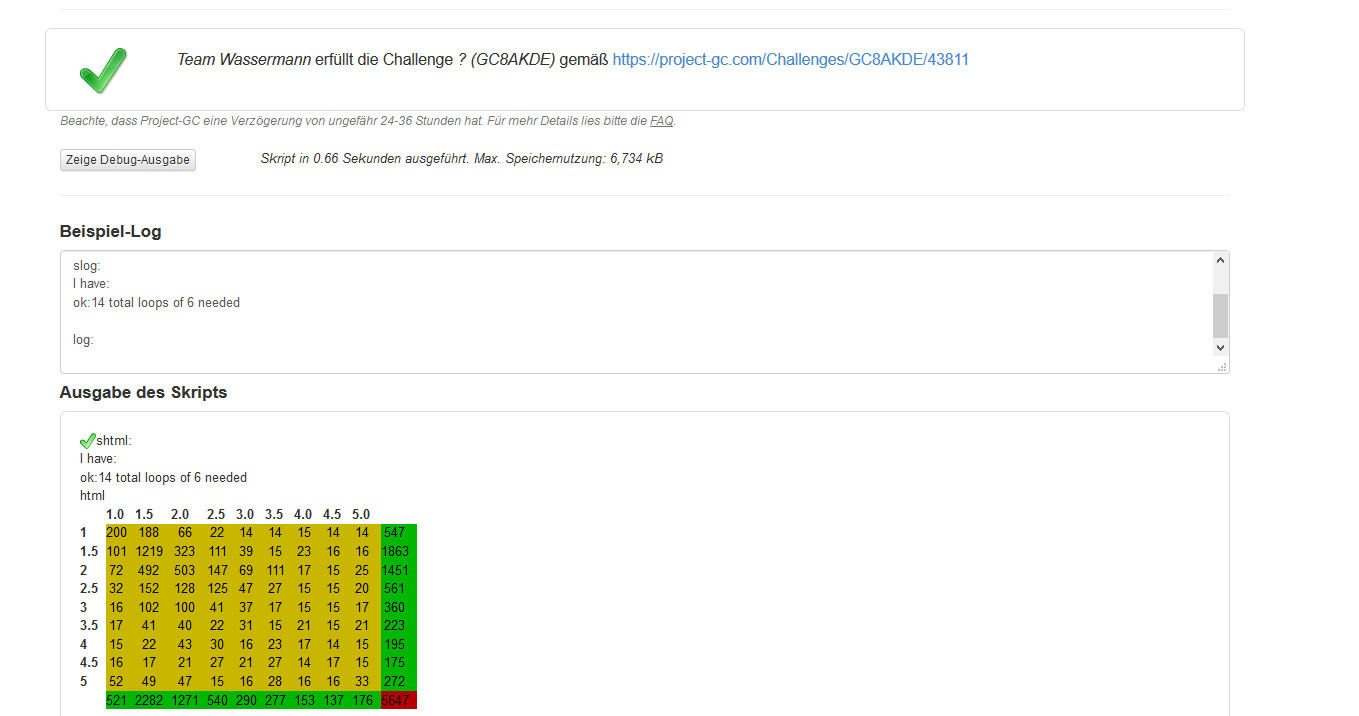
Task: Select the matrix cell 102
Action: tap(149, 607)
